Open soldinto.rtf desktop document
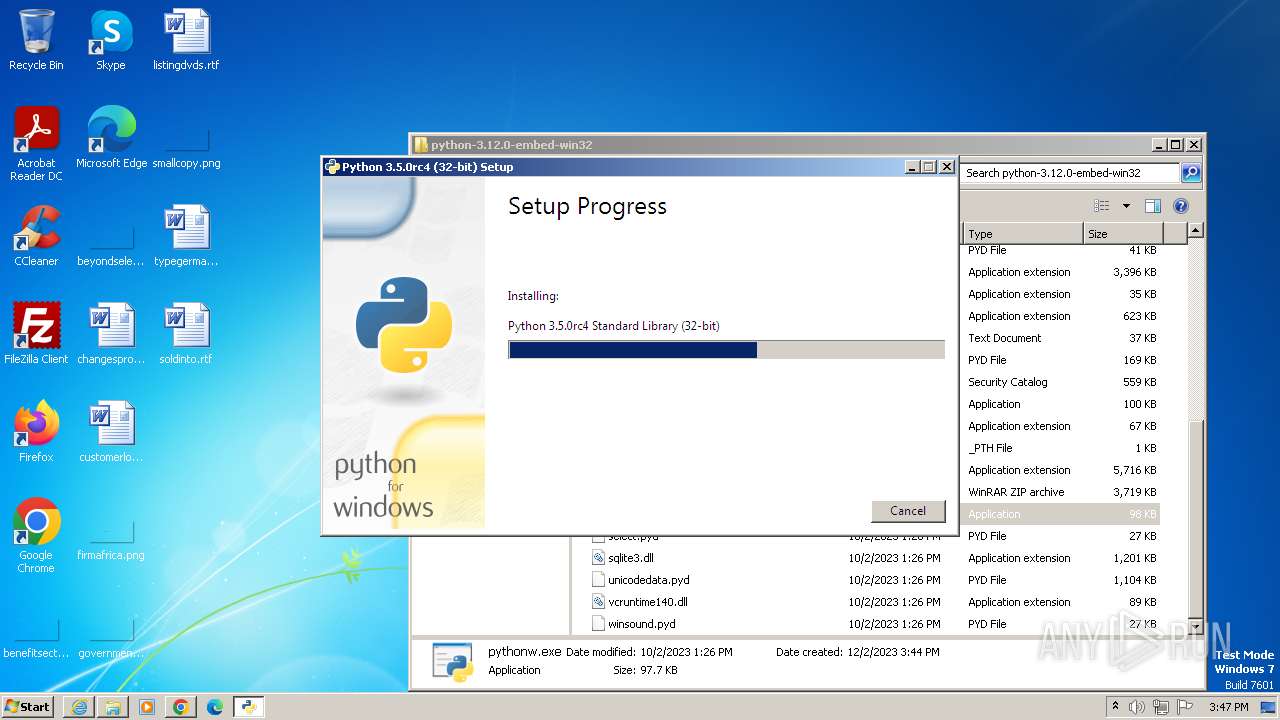1280x720 pixels. pyautogui.click(x=186, y=334)
